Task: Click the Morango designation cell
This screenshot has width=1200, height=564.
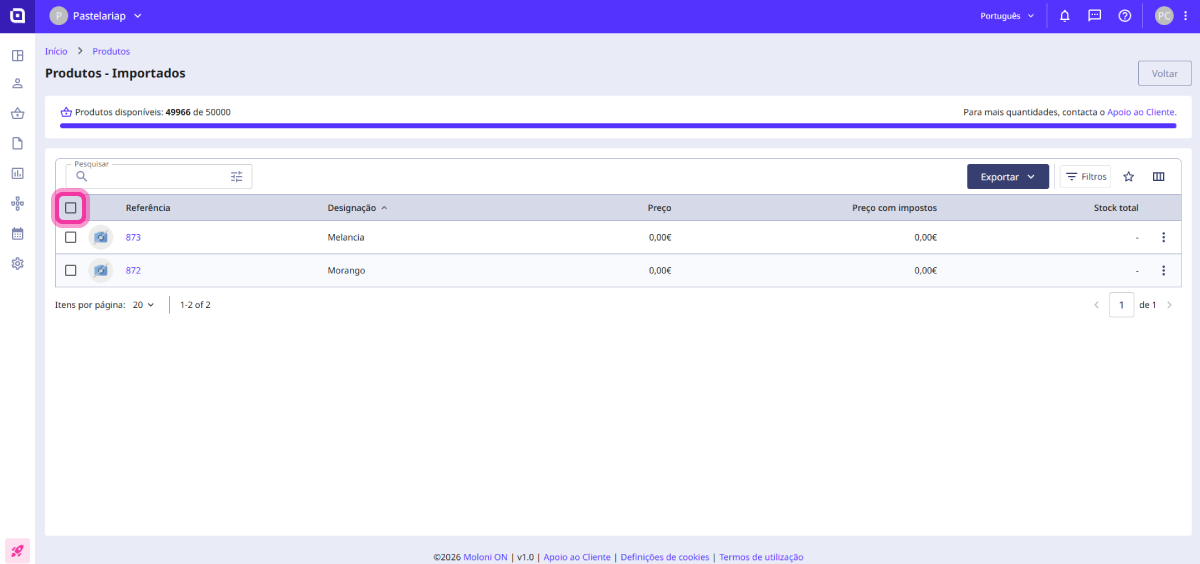Action: click(346, 270)
